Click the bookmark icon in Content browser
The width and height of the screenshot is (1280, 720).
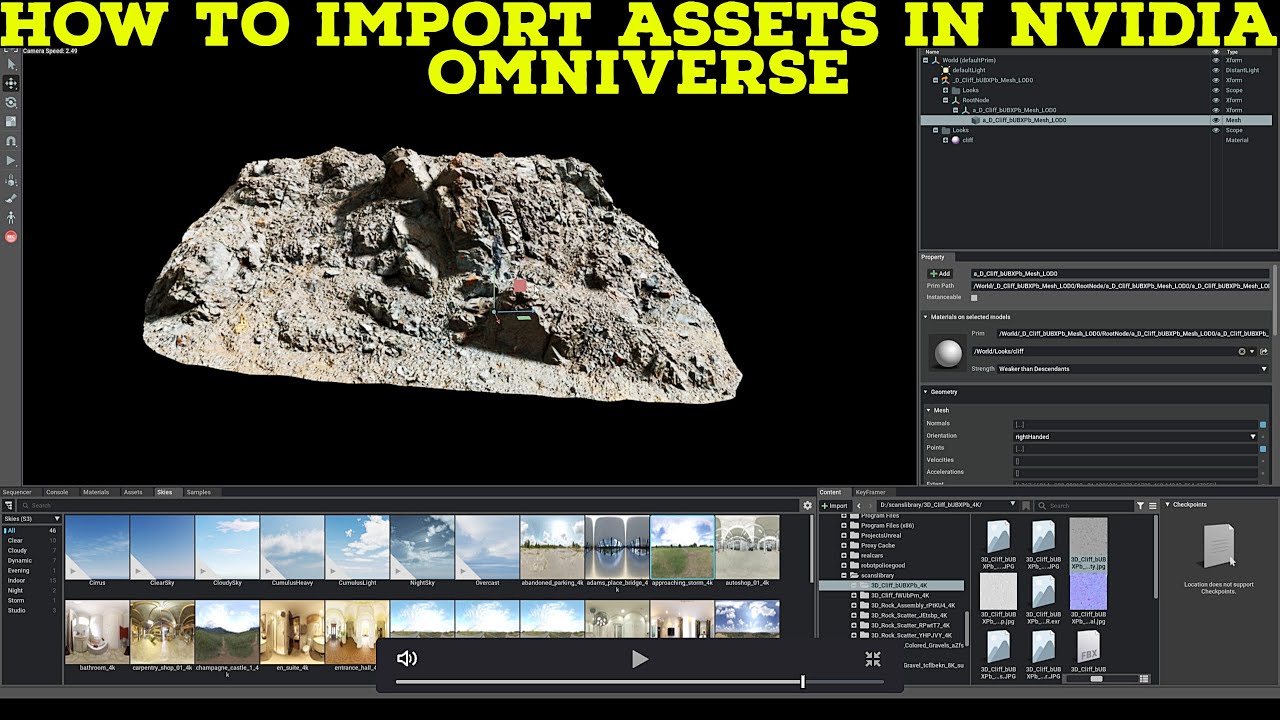click(x=1026, y=506)
